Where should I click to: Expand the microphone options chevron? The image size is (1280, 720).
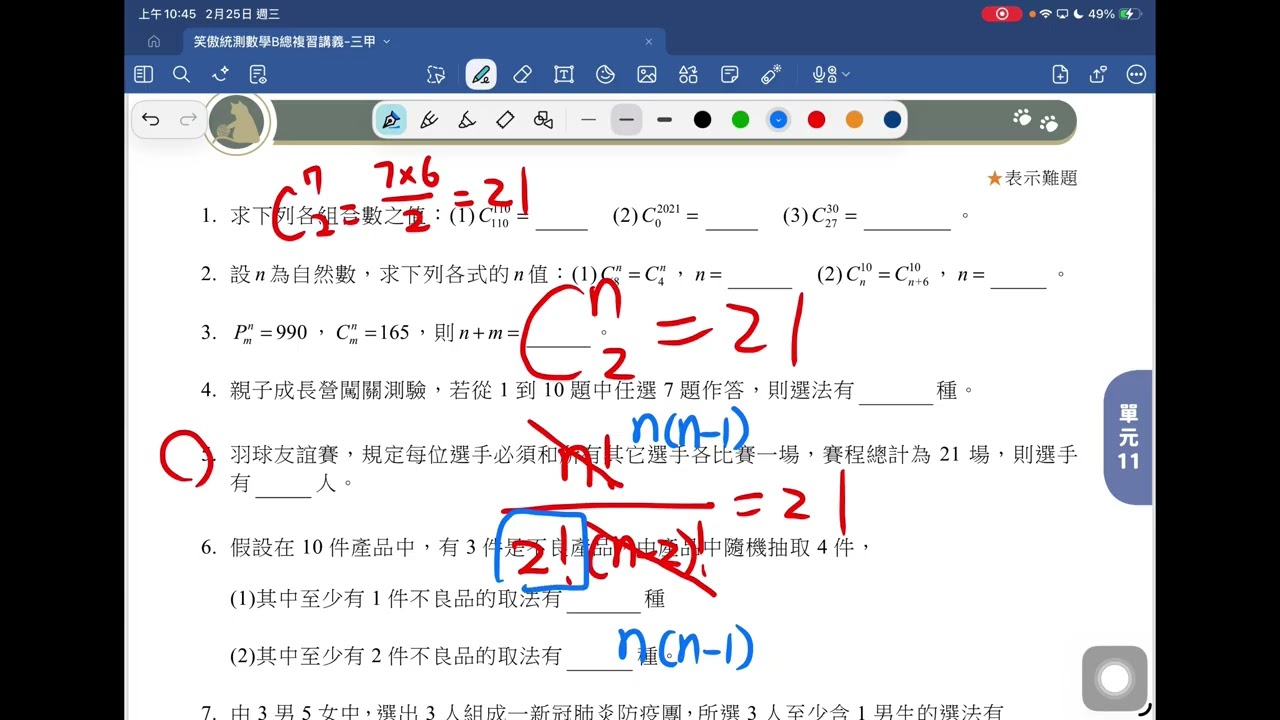[x=846, y=74]
